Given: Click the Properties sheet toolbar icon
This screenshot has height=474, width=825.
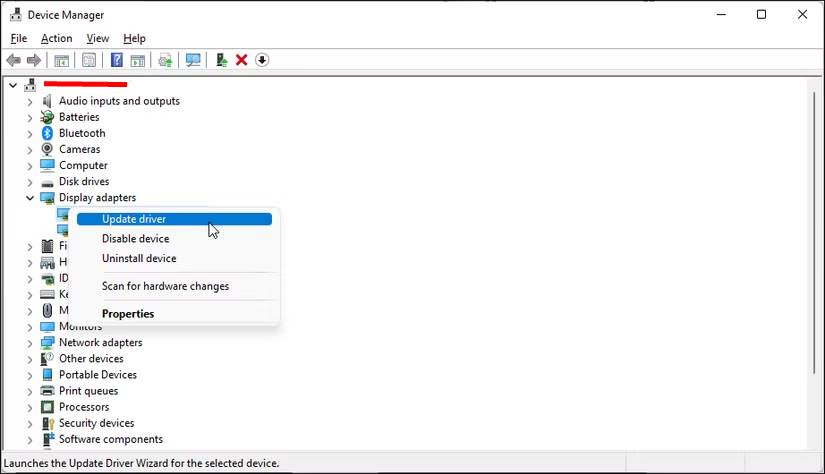Looking at the screenshot, I should 89,60.
